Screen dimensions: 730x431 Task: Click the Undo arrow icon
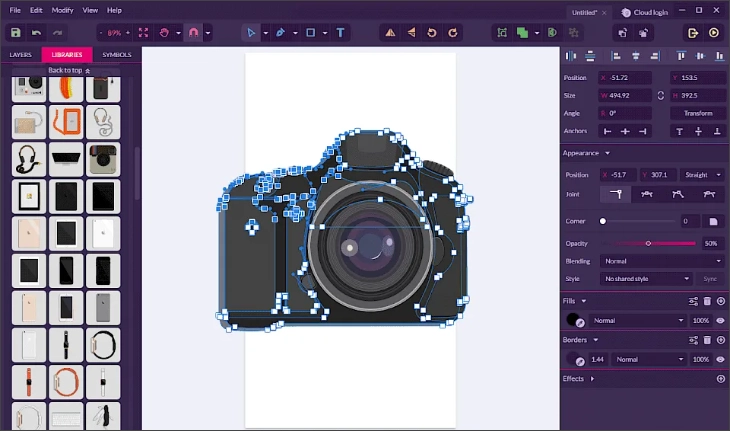[x=36, y=33]
